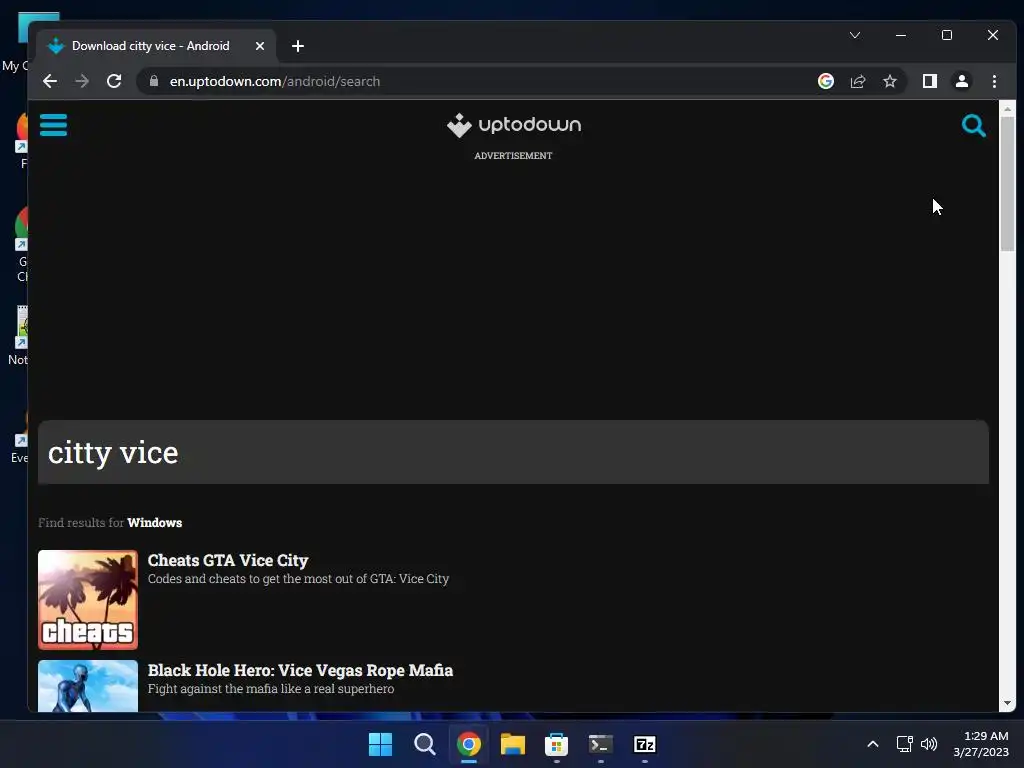The width and height of the screenshot is (1024, 768).
Task: Open Cheats GTA Vice City title
Action: 228,560
